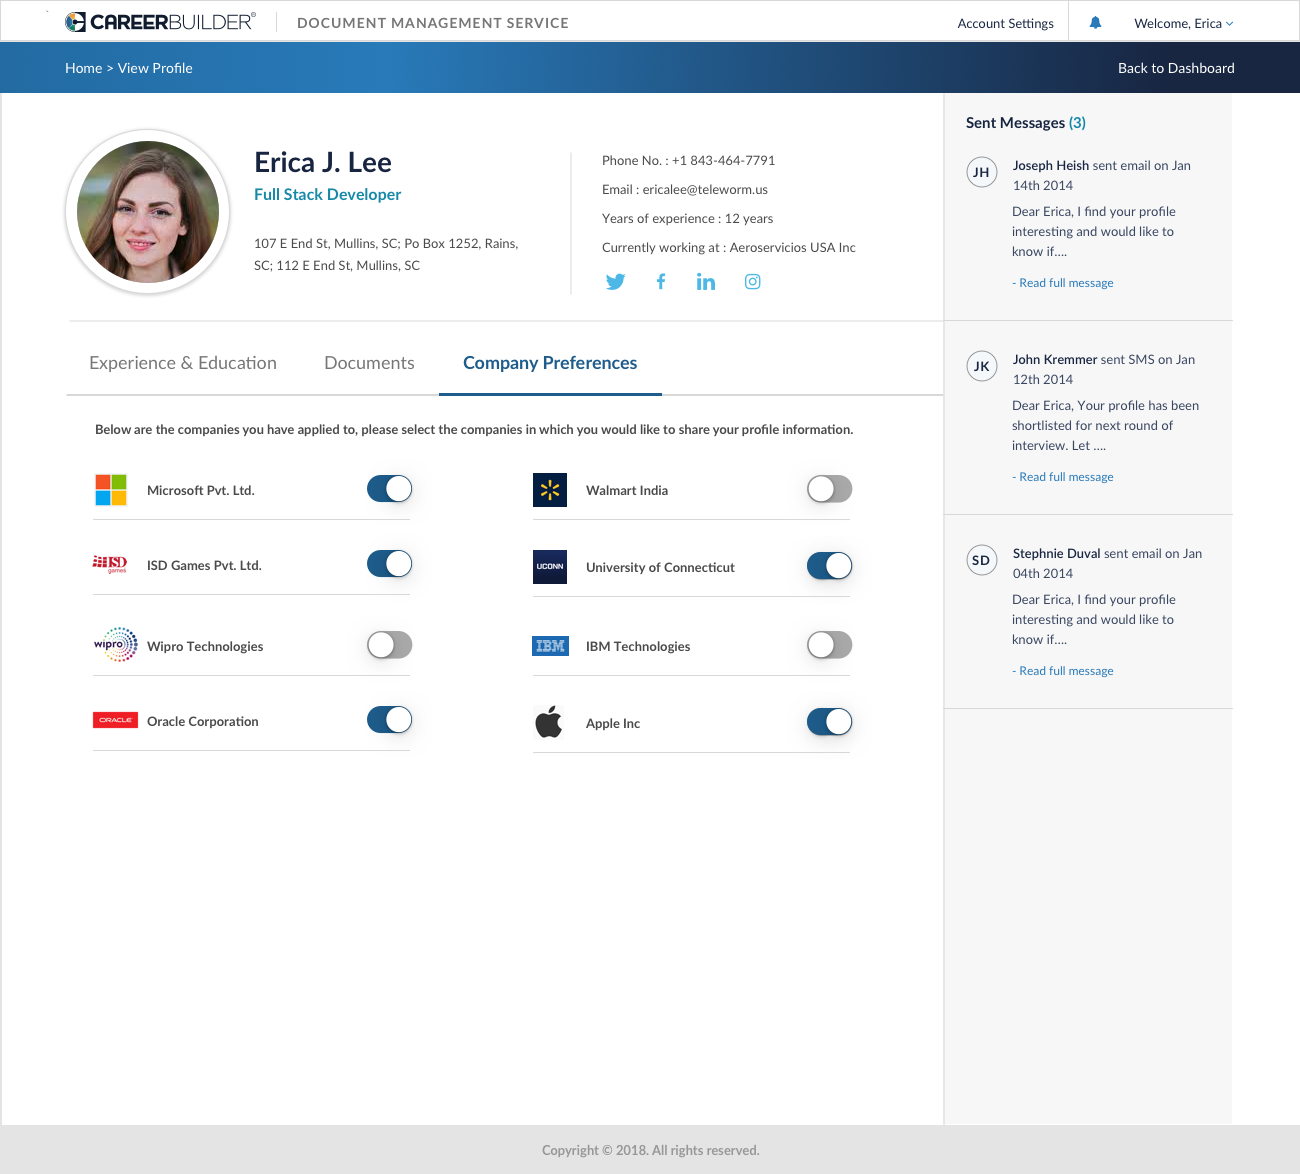
Task: Select the Company Preferences tab
Action: (x=550, y=363)
